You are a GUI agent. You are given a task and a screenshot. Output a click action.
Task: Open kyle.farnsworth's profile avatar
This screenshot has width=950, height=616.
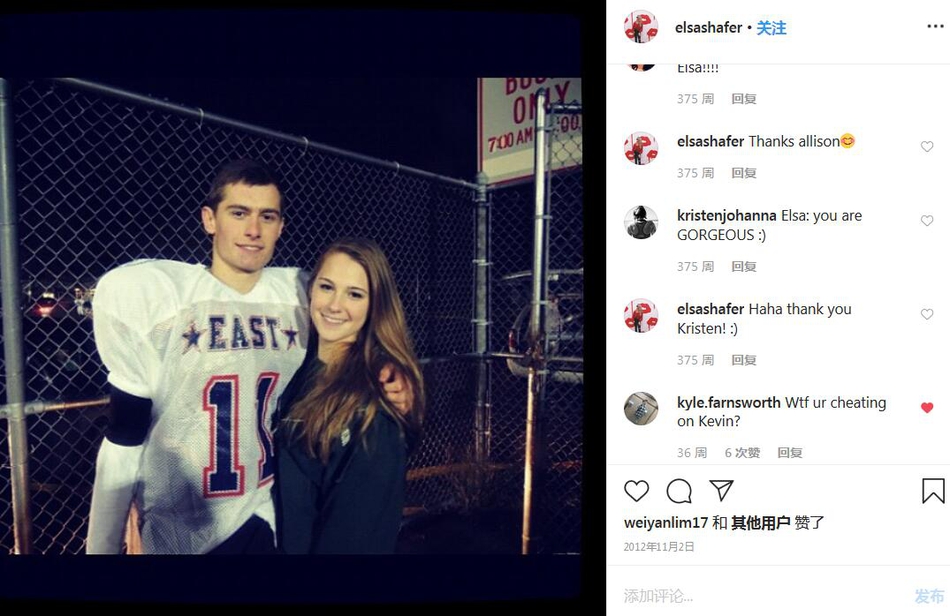point(641,408)
